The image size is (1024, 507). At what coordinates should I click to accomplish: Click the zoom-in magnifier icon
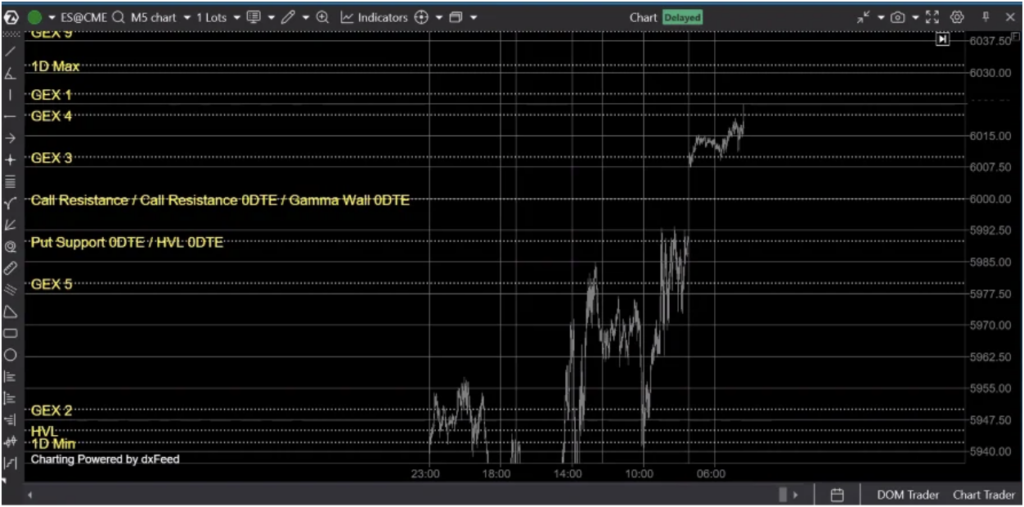point(323,18)
